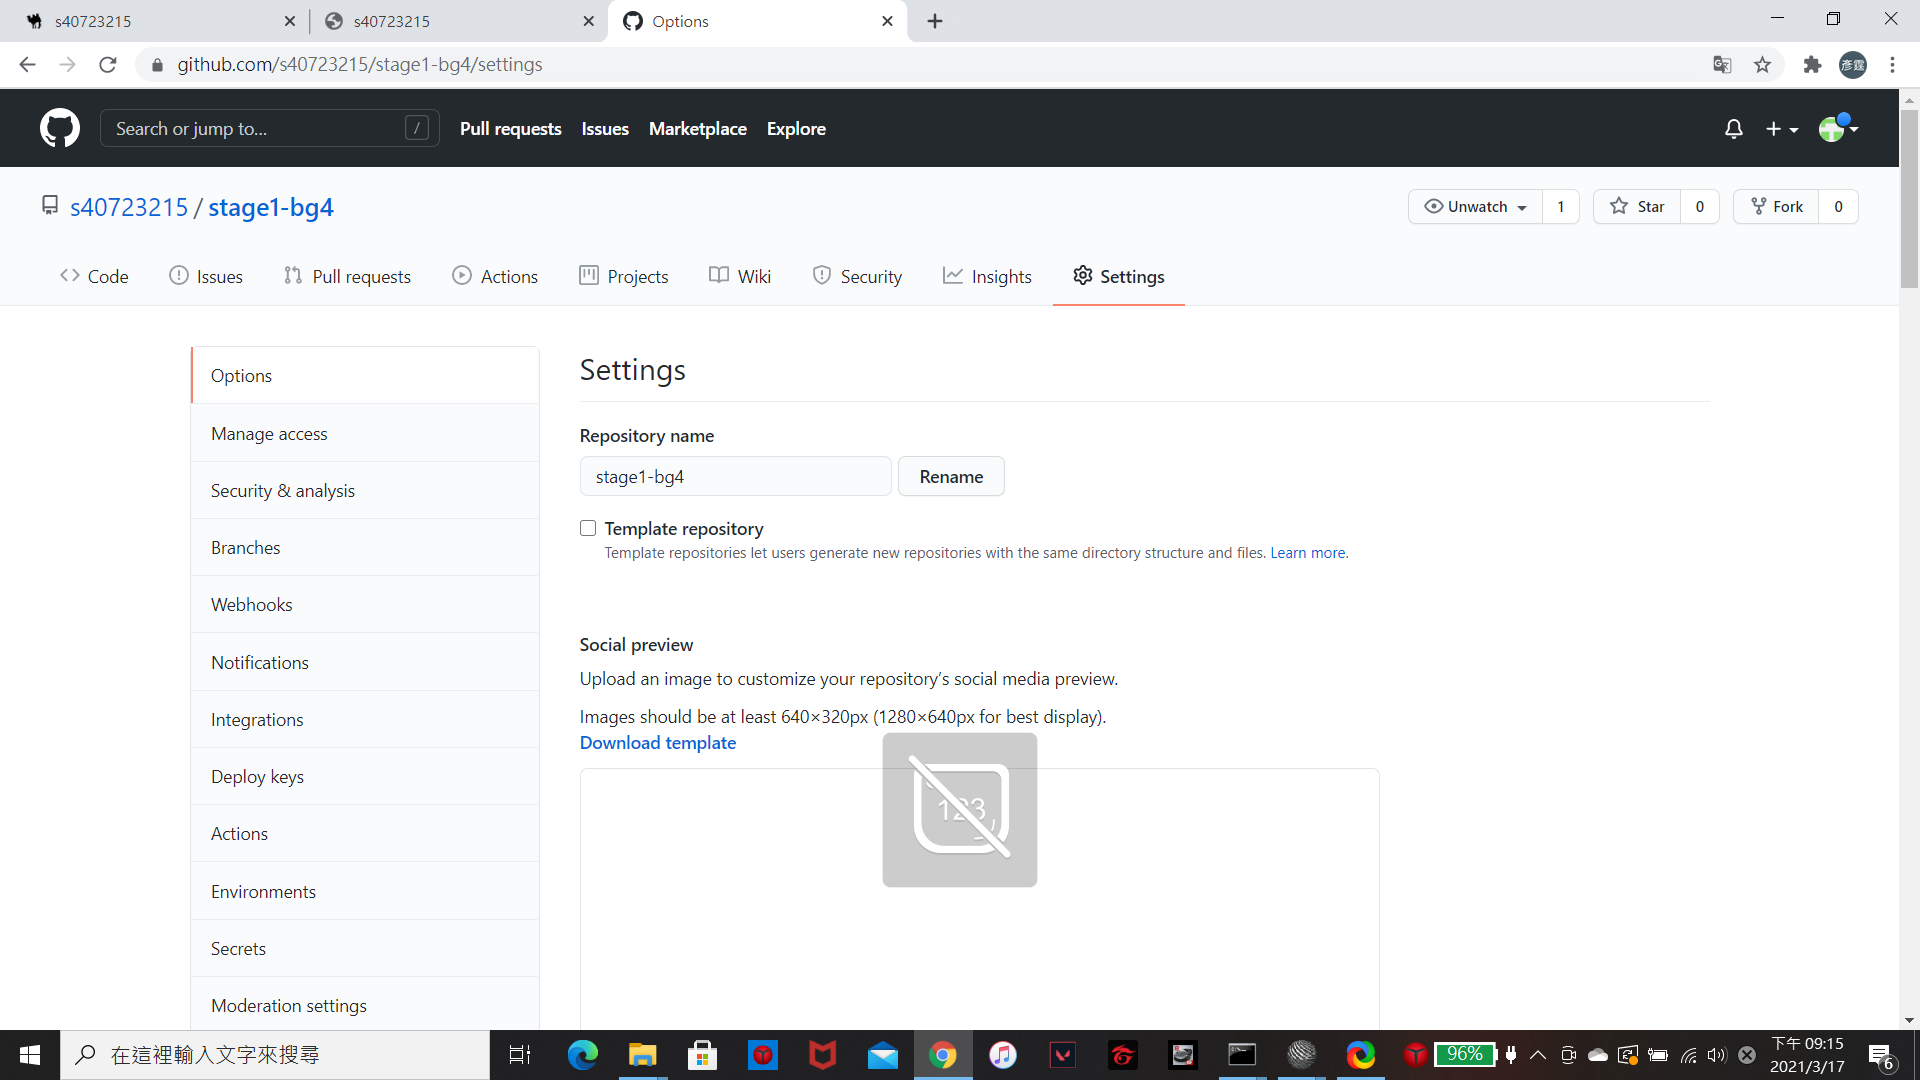Open Explore in top navigation

[796, 129]
